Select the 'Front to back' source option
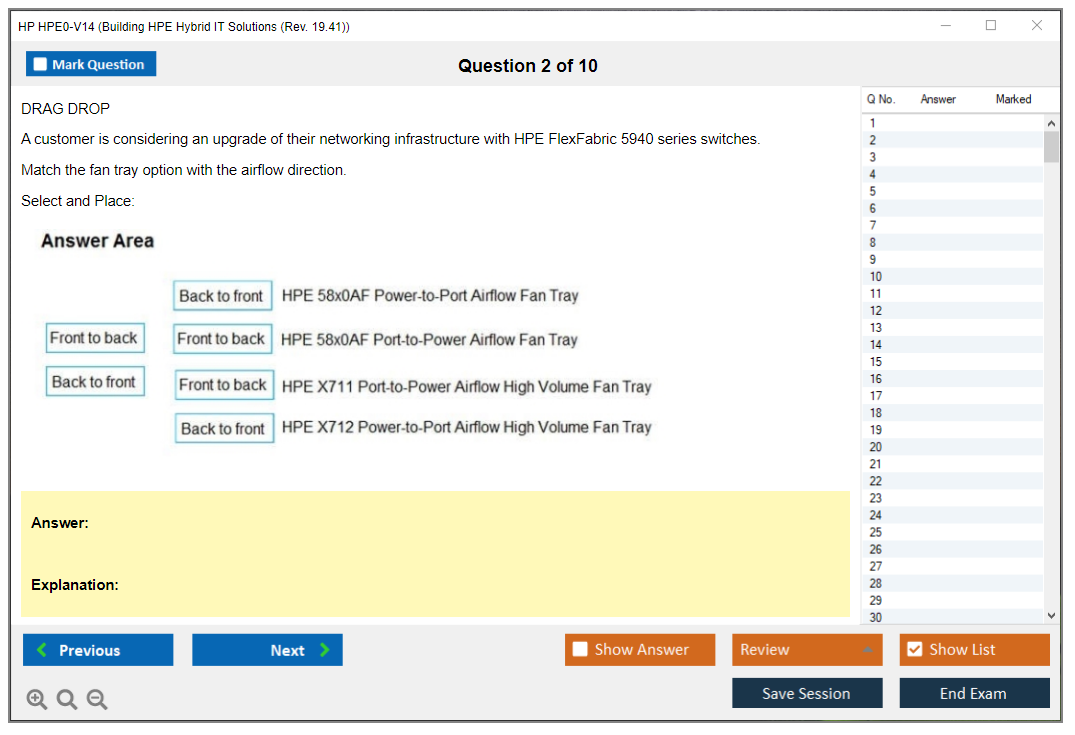1075x735 pixels. (x=94, y=338)
